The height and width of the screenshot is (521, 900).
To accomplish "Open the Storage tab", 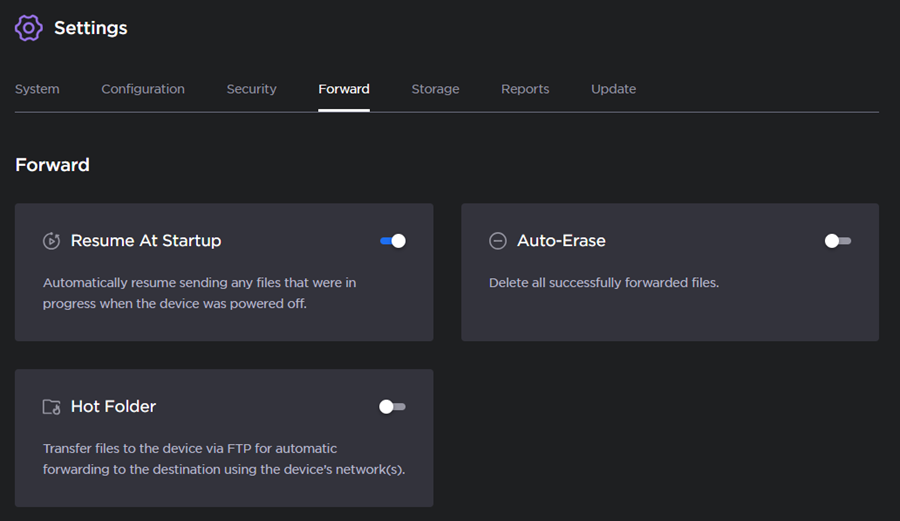I will (x=435, y=89).
